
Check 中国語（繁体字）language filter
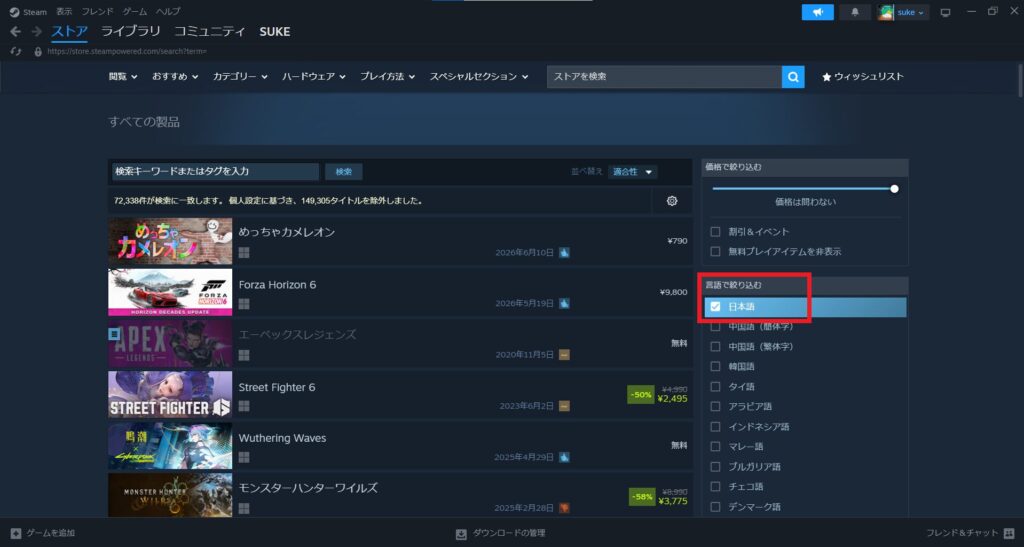coord(715,347)
